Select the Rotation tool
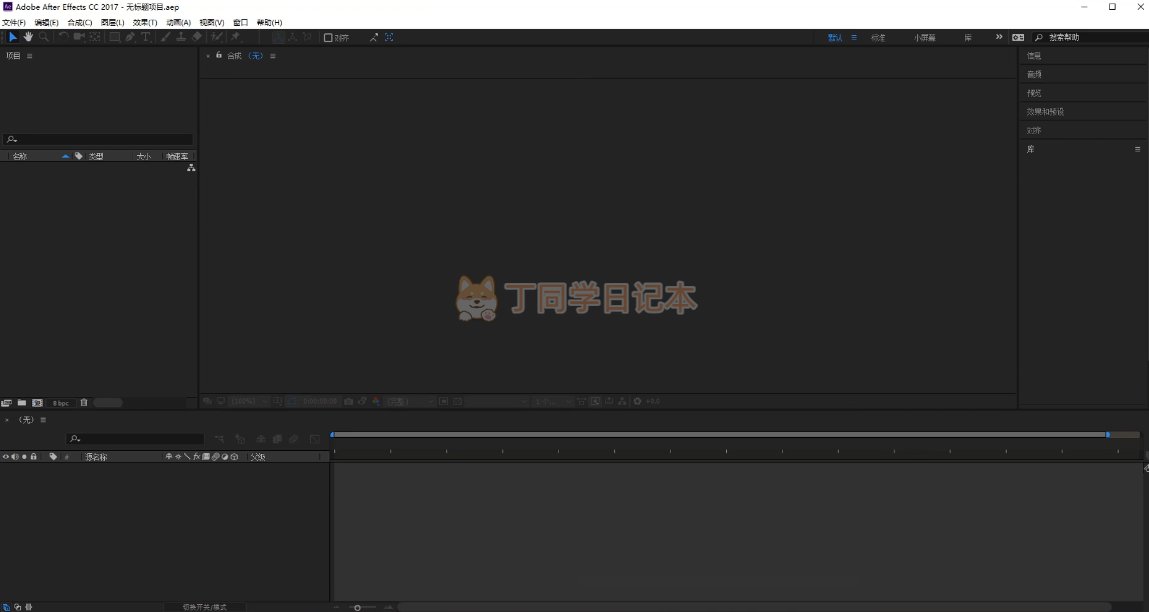 coord(64,37)
